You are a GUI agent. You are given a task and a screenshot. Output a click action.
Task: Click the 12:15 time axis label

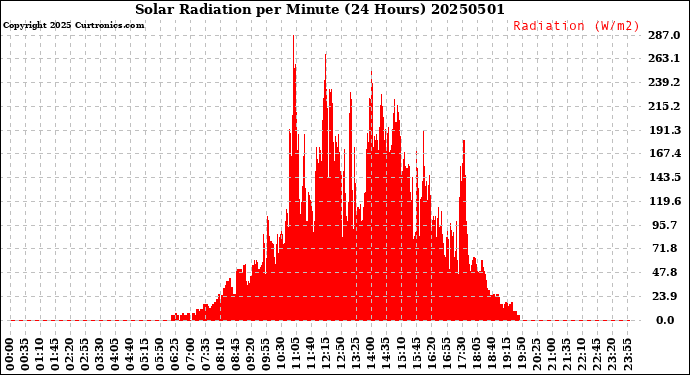pyautogui.click(x=326, y=355)
